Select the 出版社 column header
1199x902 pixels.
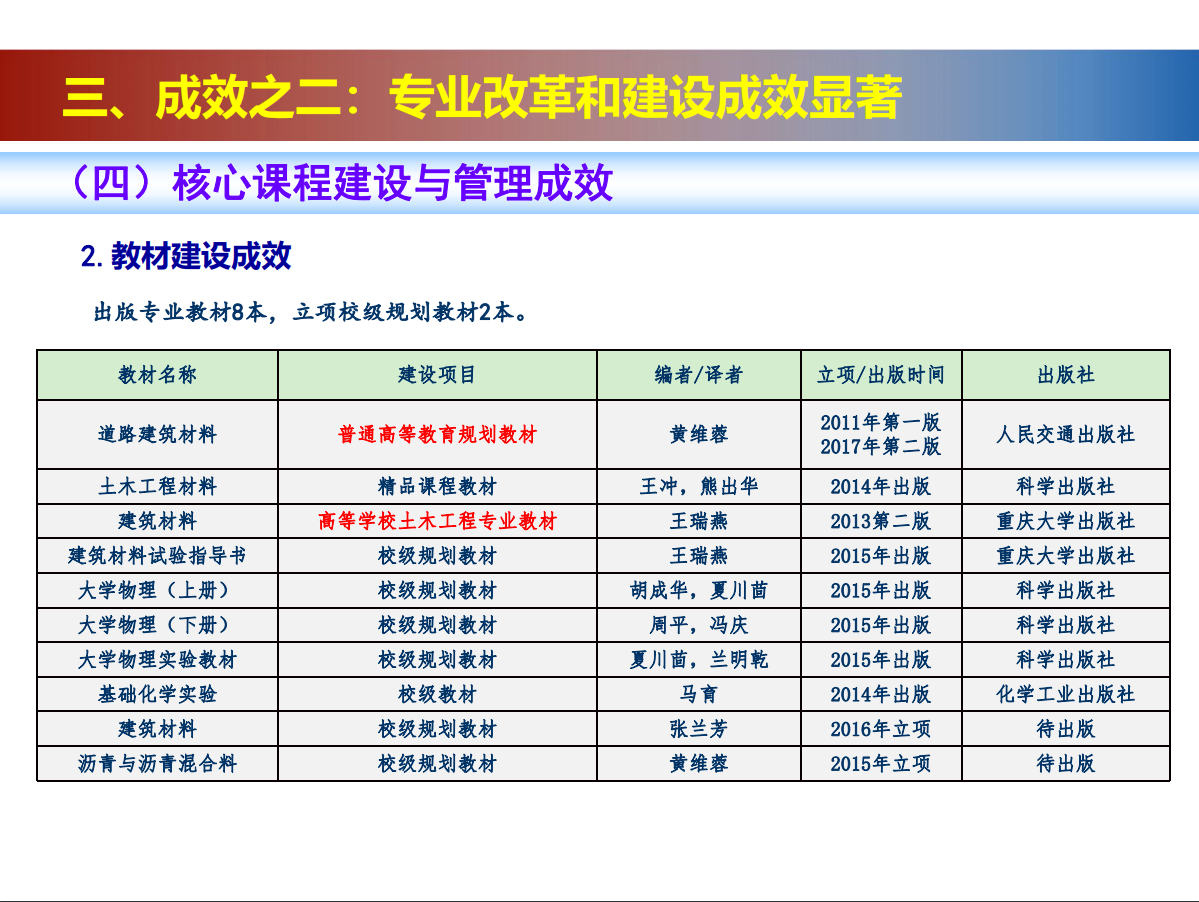[1065, 375]
